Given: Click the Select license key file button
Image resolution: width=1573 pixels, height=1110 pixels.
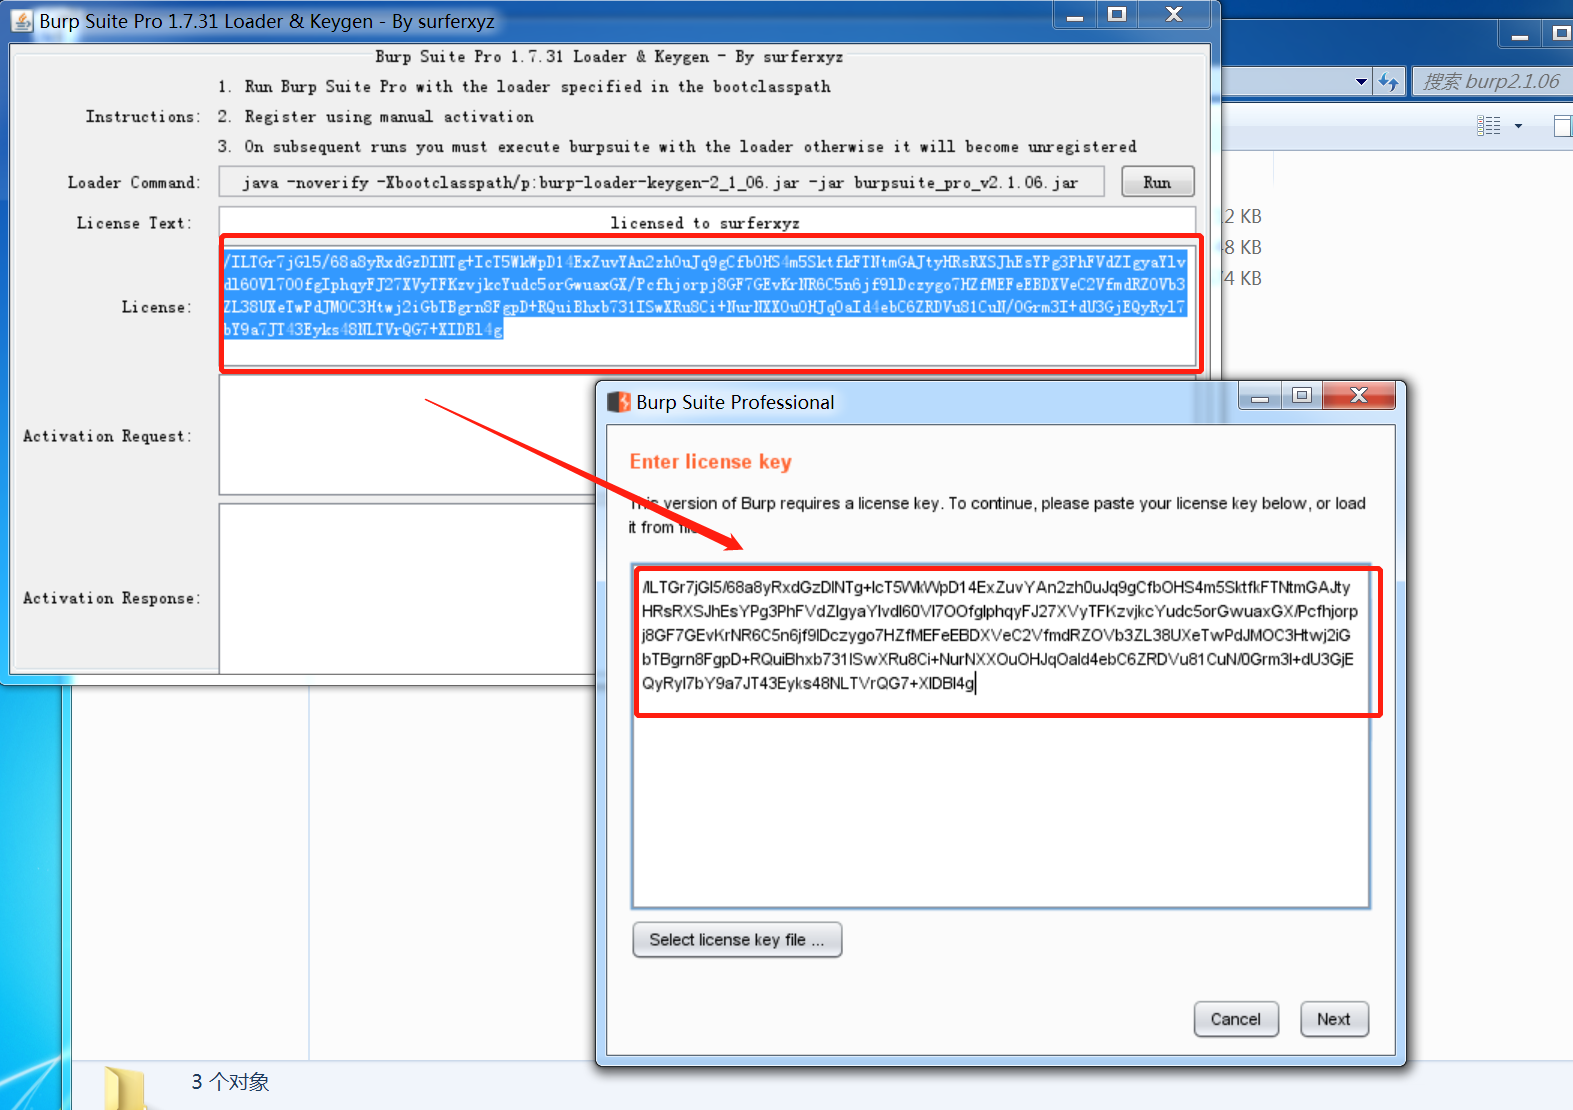Looking at the screenshot, I should pos(737,940).
